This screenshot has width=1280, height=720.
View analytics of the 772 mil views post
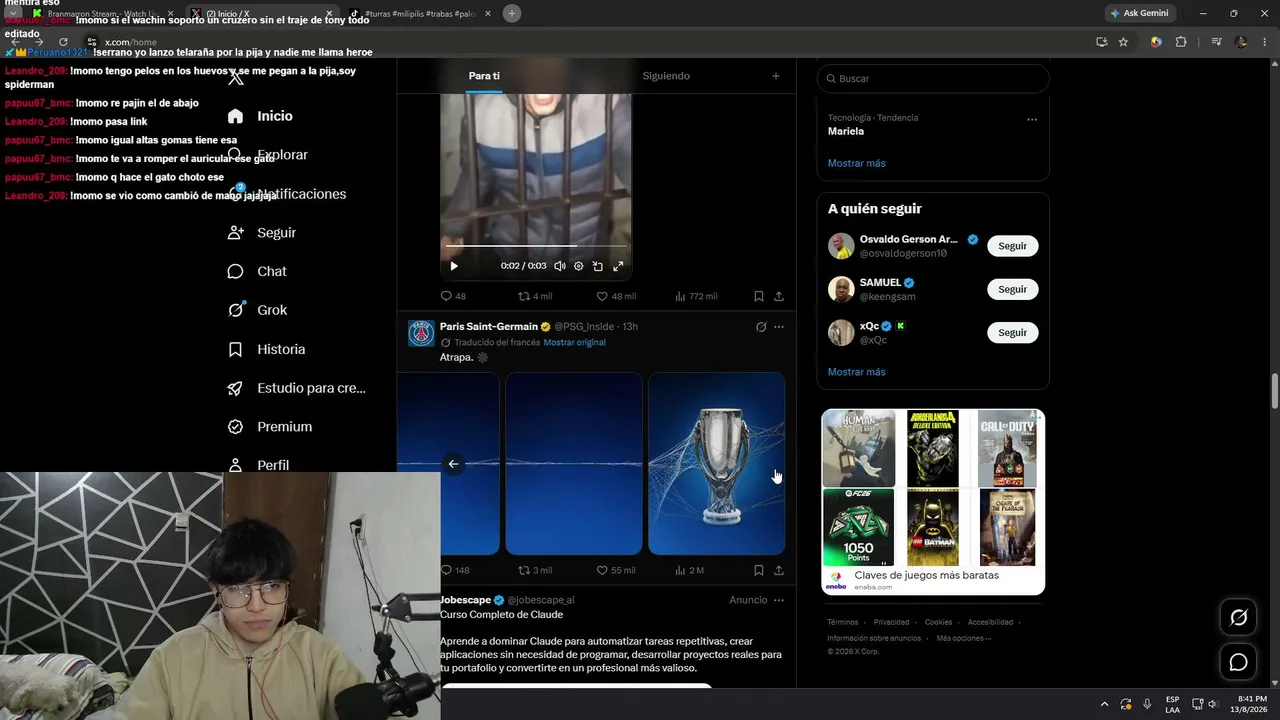pyautogui.click(x=696, y=296)
